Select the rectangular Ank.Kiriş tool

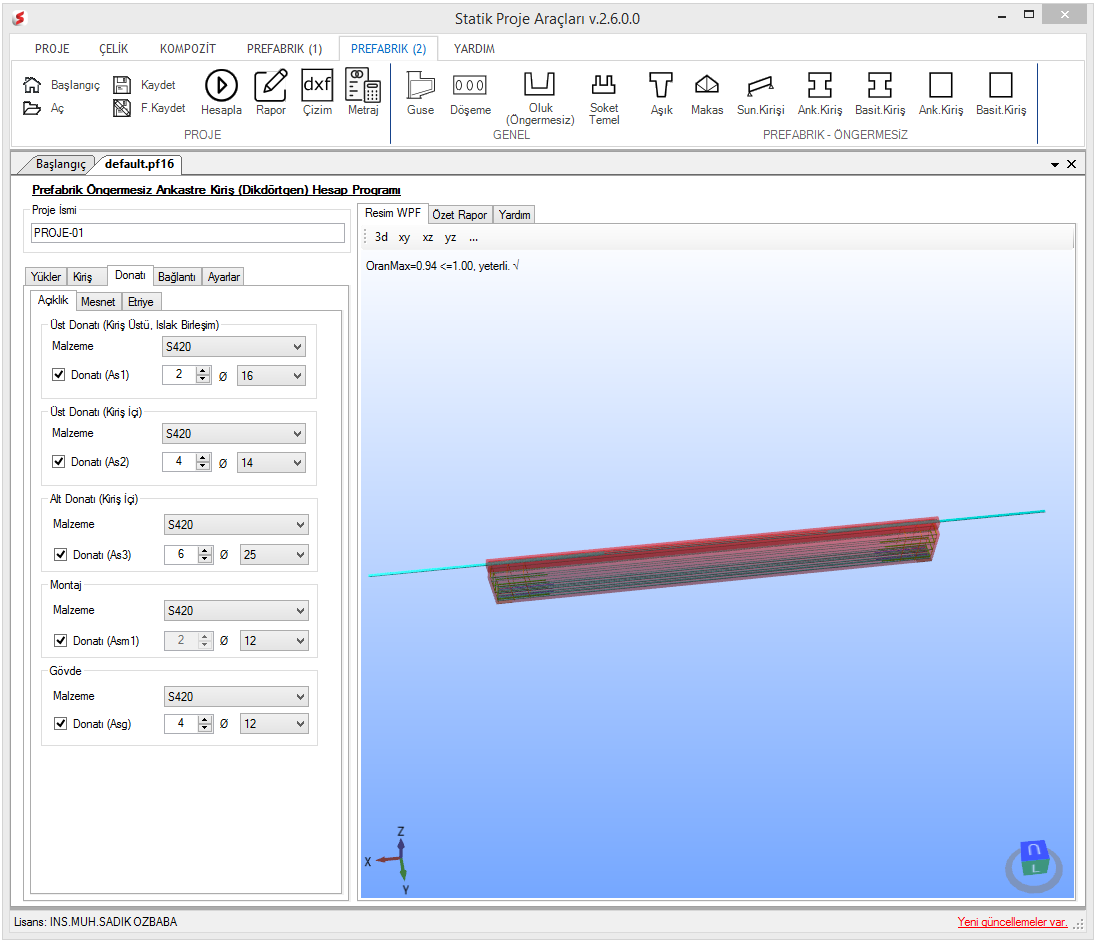(x=940, y=93)
